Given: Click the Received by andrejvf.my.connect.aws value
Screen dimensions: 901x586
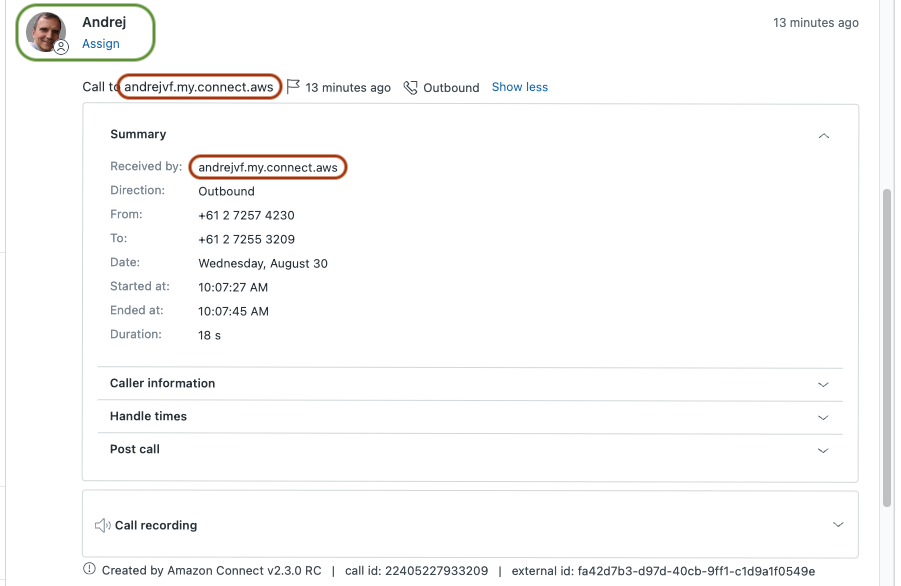Looking at the screenshot, I should pos(268,167).
